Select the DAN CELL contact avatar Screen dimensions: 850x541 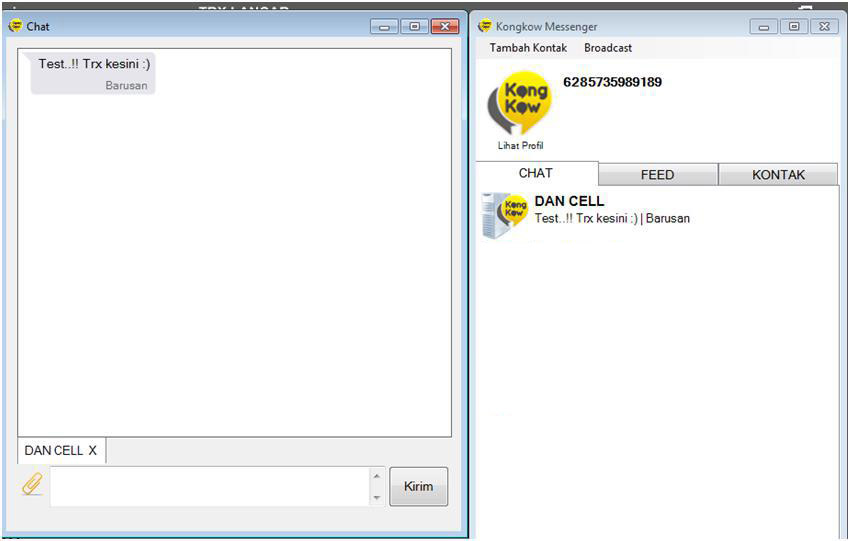click(x=504, y=215)
